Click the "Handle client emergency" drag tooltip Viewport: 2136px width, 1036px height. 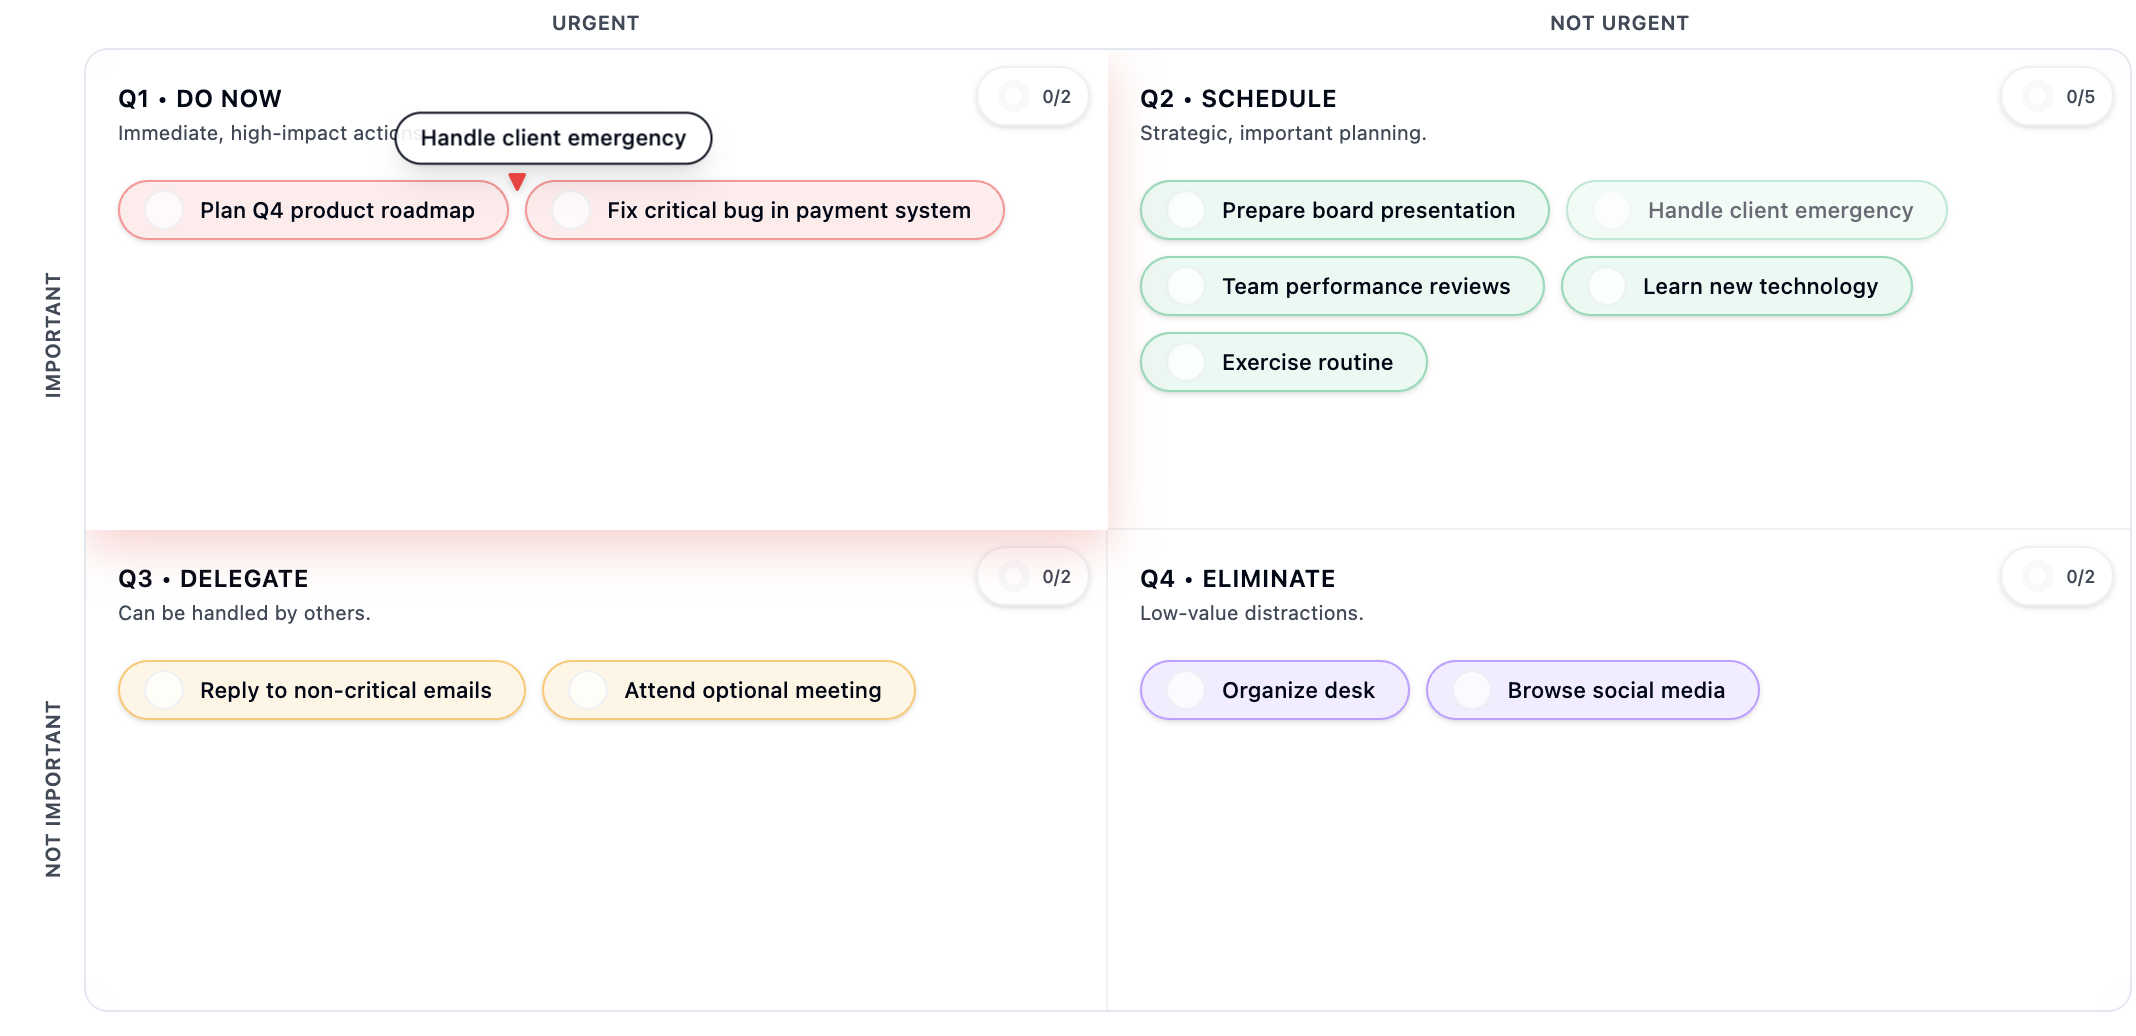553,138
